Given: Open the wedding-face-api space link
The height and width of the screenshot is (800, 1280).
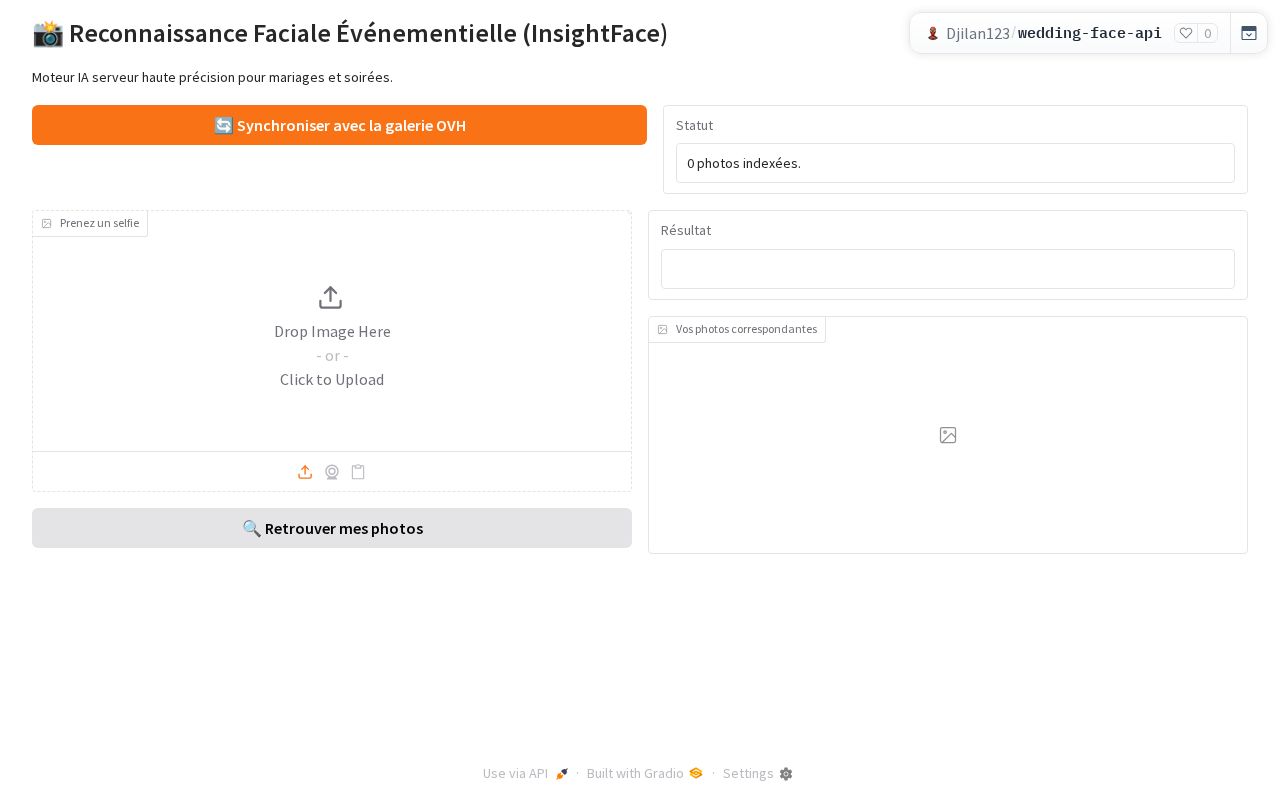Looking at the screenshot, I should click(x=1090, y=33).
